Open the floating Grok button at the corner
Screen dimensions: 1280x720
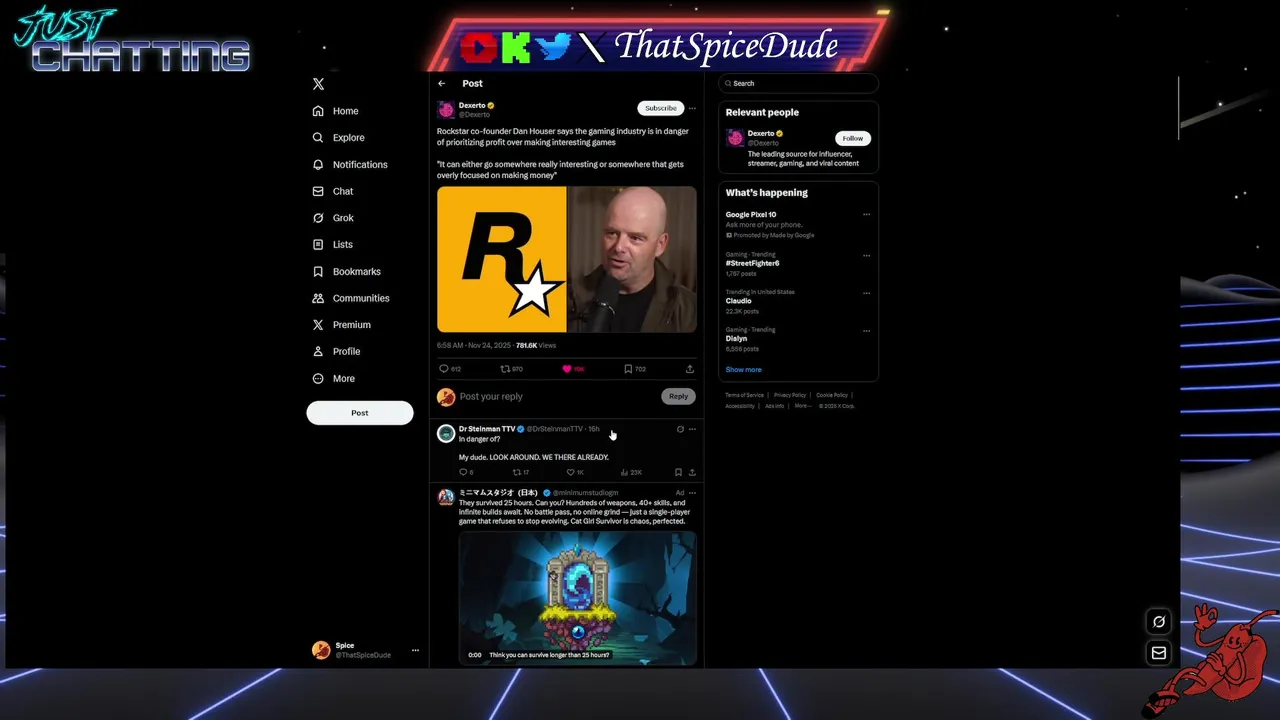pos(1159,622)
